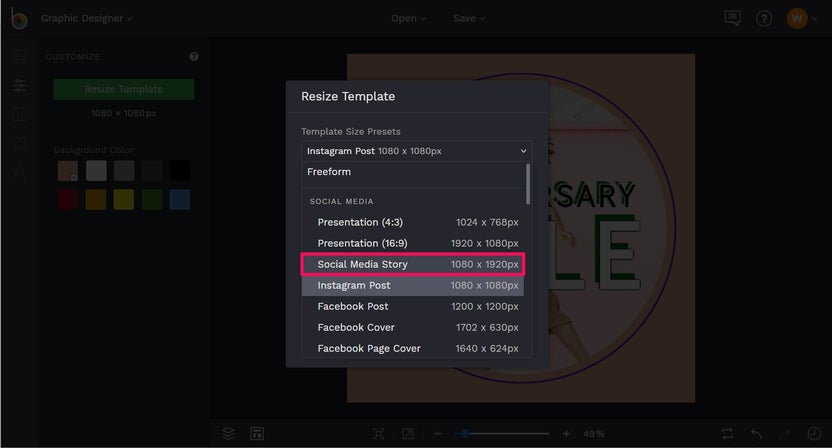Click the Resize Template dialog title
The width and height of the screenshot is (832, 448).
coord(348,97)
